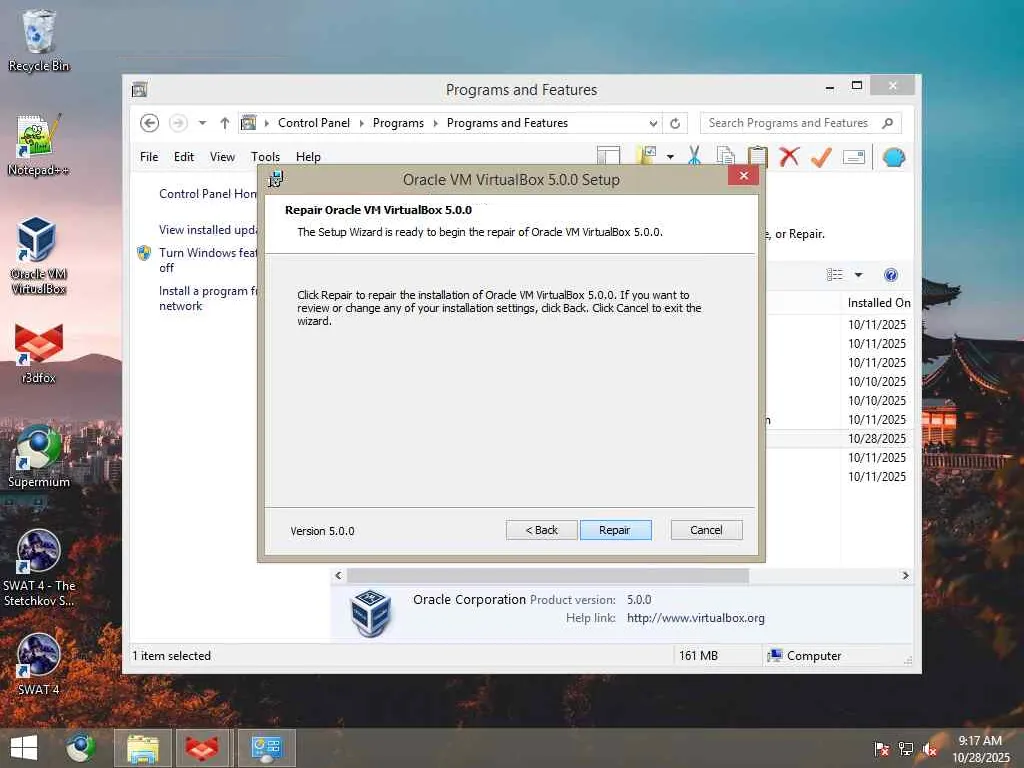Open the Edit menu
1024x768 pixels.
(x=184, y=157)
